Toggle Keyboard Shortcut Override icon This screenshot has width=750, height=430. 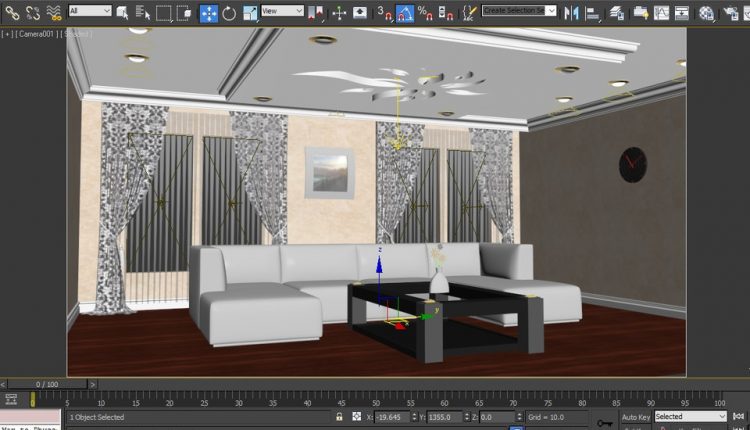tap(360, 13)
